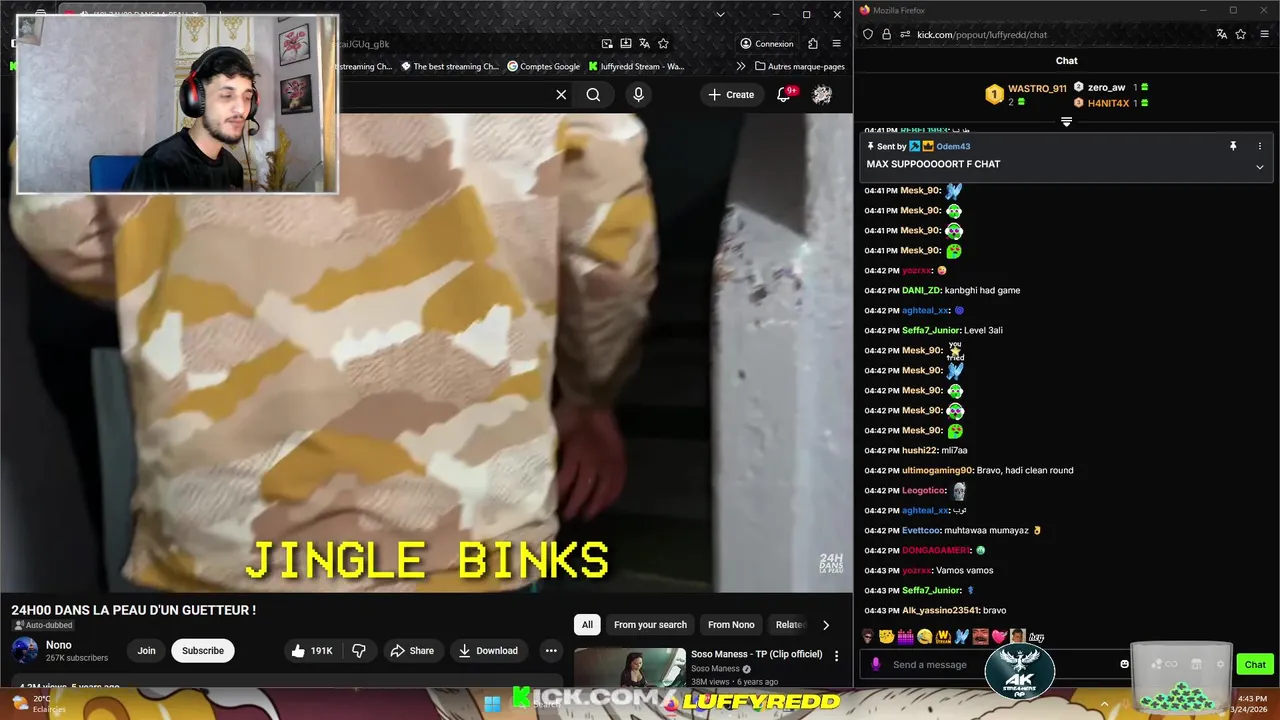Image resolution: width=1280 pixels, height=720 pixels.
Task: Show more bookmarks with the double chevron
Action: coord(740,66)
